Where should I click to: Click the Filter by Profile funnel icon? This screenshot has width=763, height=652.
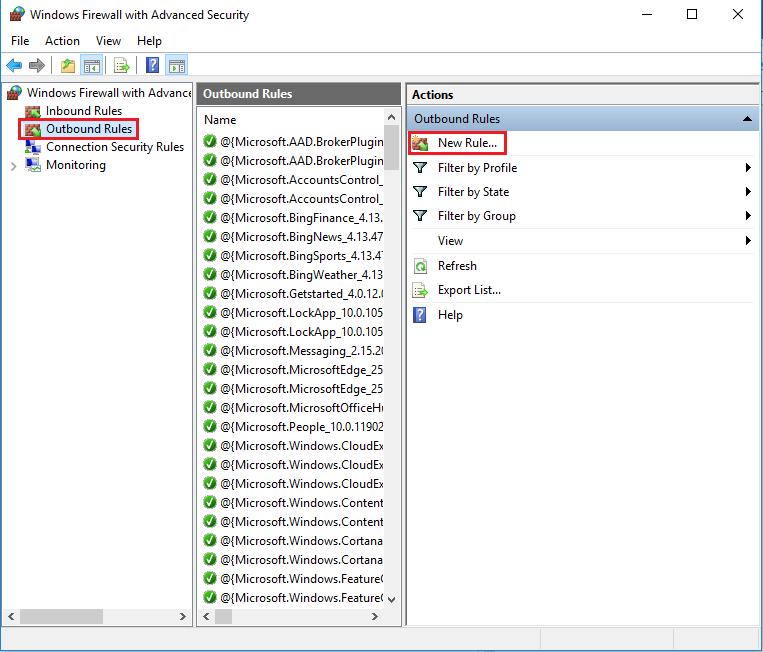click(420, 168)
